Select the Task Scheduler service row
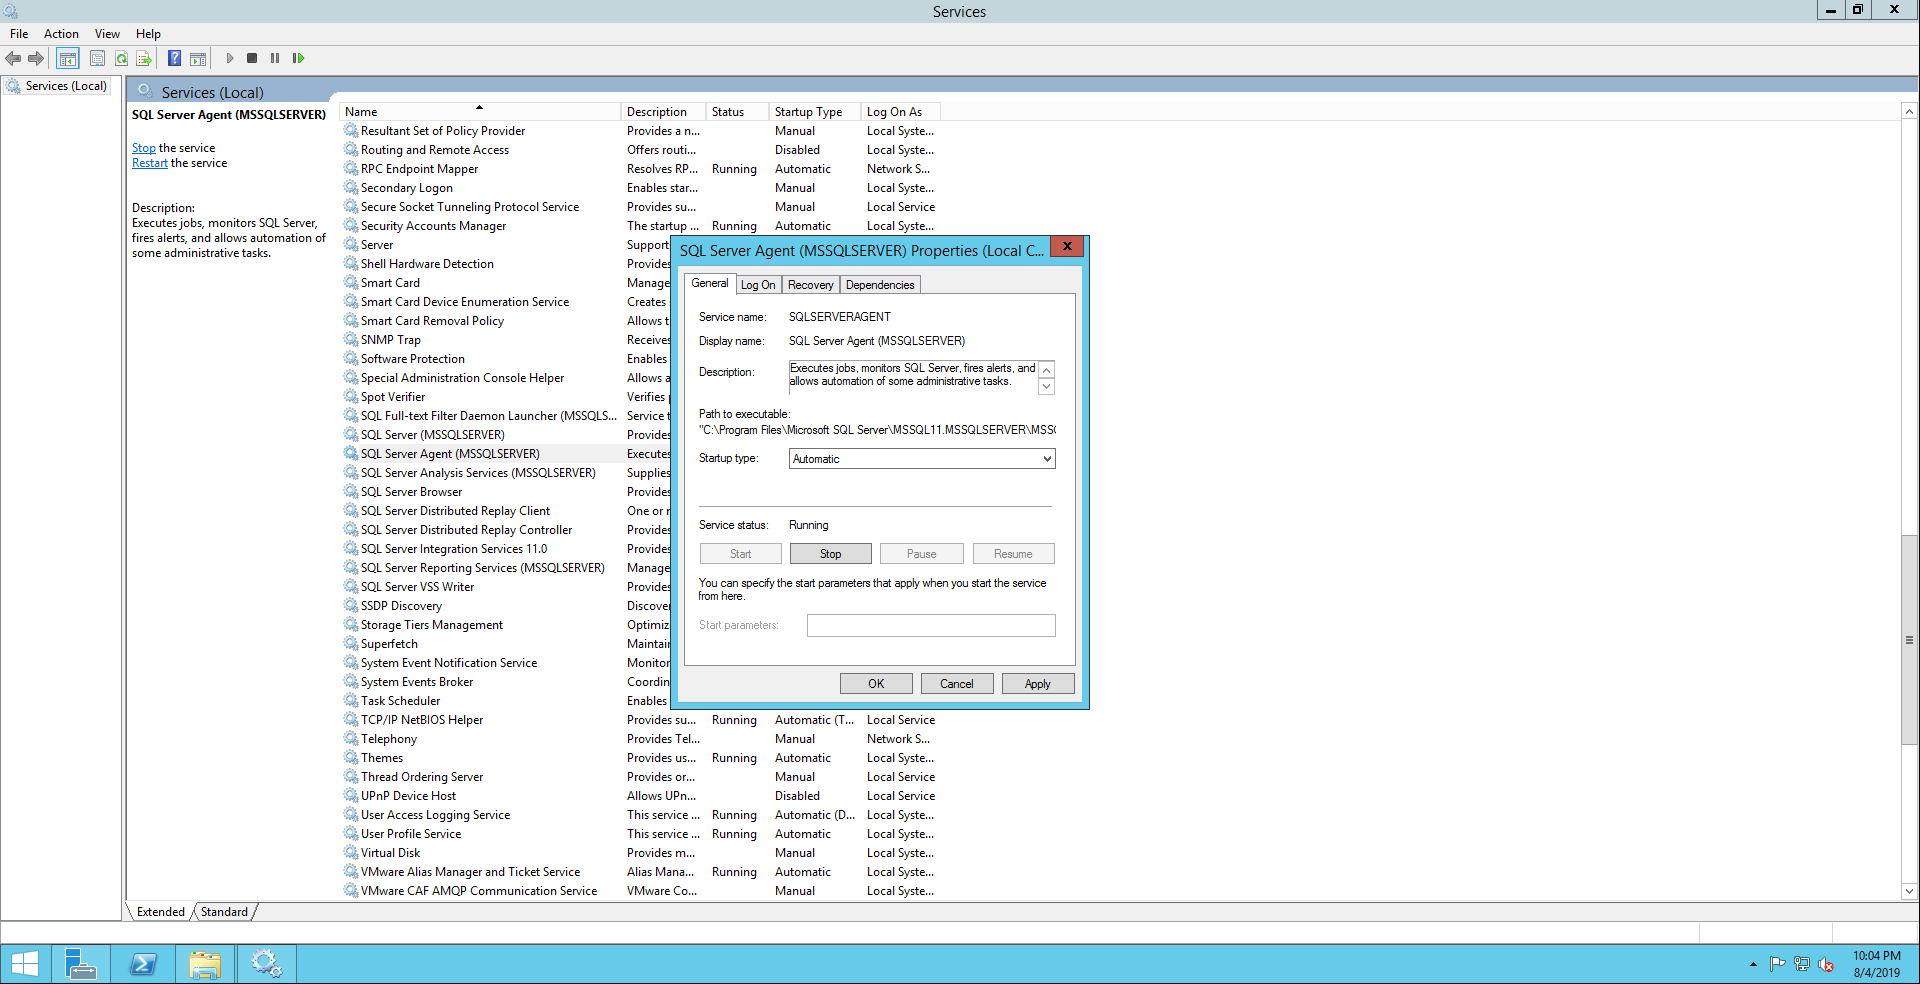 [400, 701]
